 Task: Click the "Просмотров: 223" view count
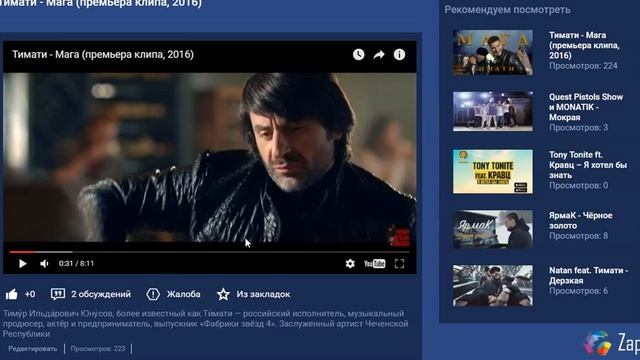click(98, 349)
